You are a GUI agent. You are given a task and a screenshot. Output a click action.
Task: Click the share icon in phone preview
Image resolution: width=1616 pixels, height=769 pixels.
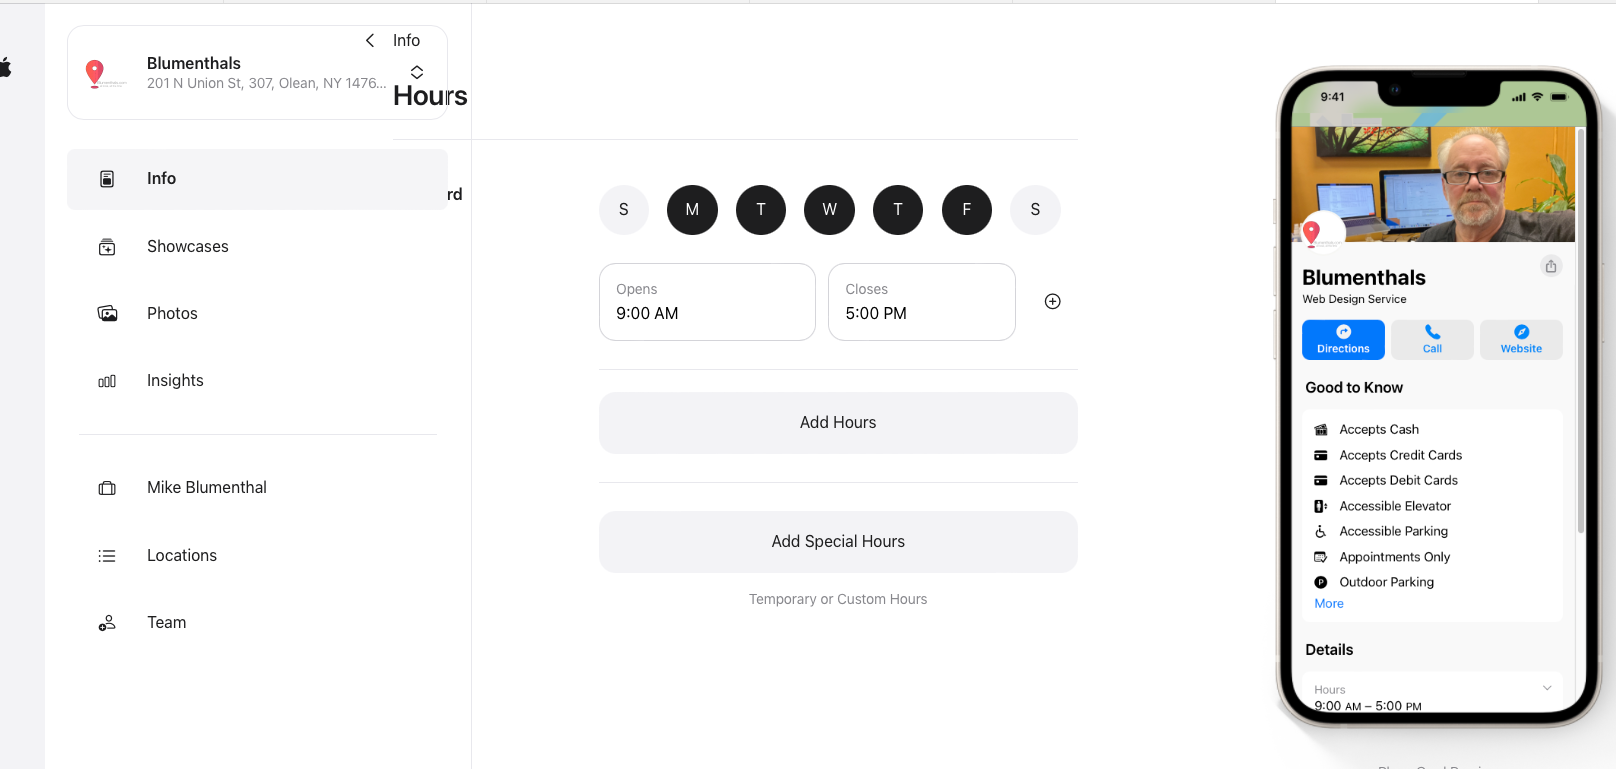1550,266
